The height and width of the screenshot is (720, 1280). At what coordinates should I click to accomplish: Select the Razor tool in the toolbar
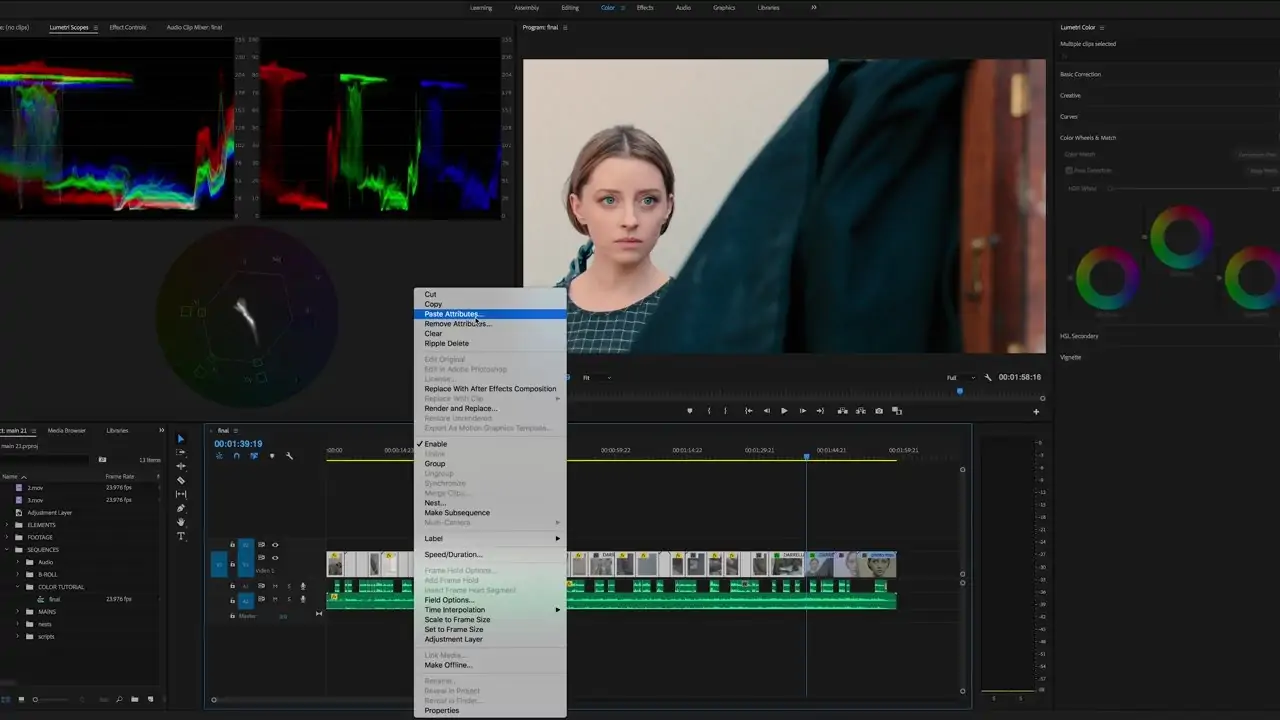click(181, 480)
